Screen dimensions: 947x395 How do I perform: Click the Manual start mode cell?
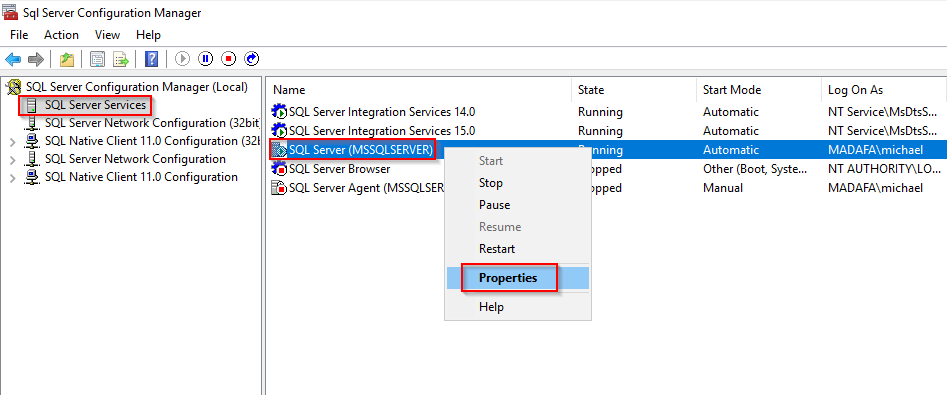click(723, 188)
